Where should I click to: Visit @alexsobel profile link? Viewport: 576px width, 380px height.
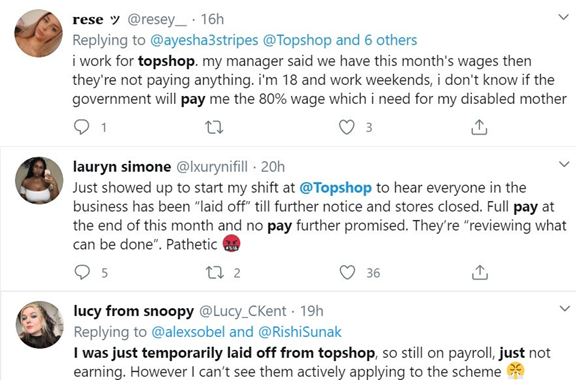[188, 332]
